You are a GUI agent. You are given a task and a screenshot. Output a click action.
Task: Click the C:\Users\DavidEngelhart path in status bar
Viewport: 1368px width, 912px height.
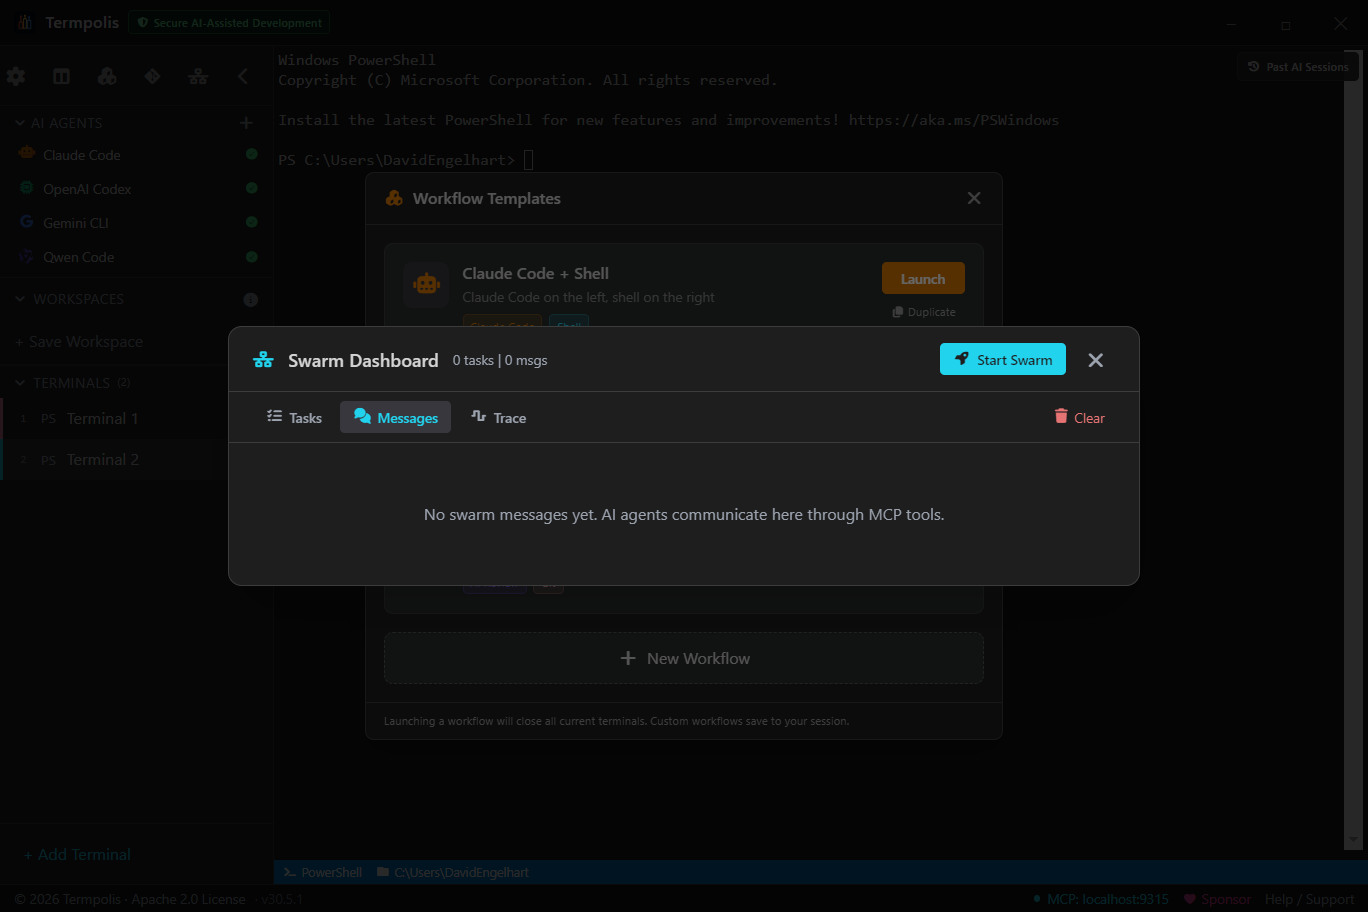[453, 873]
